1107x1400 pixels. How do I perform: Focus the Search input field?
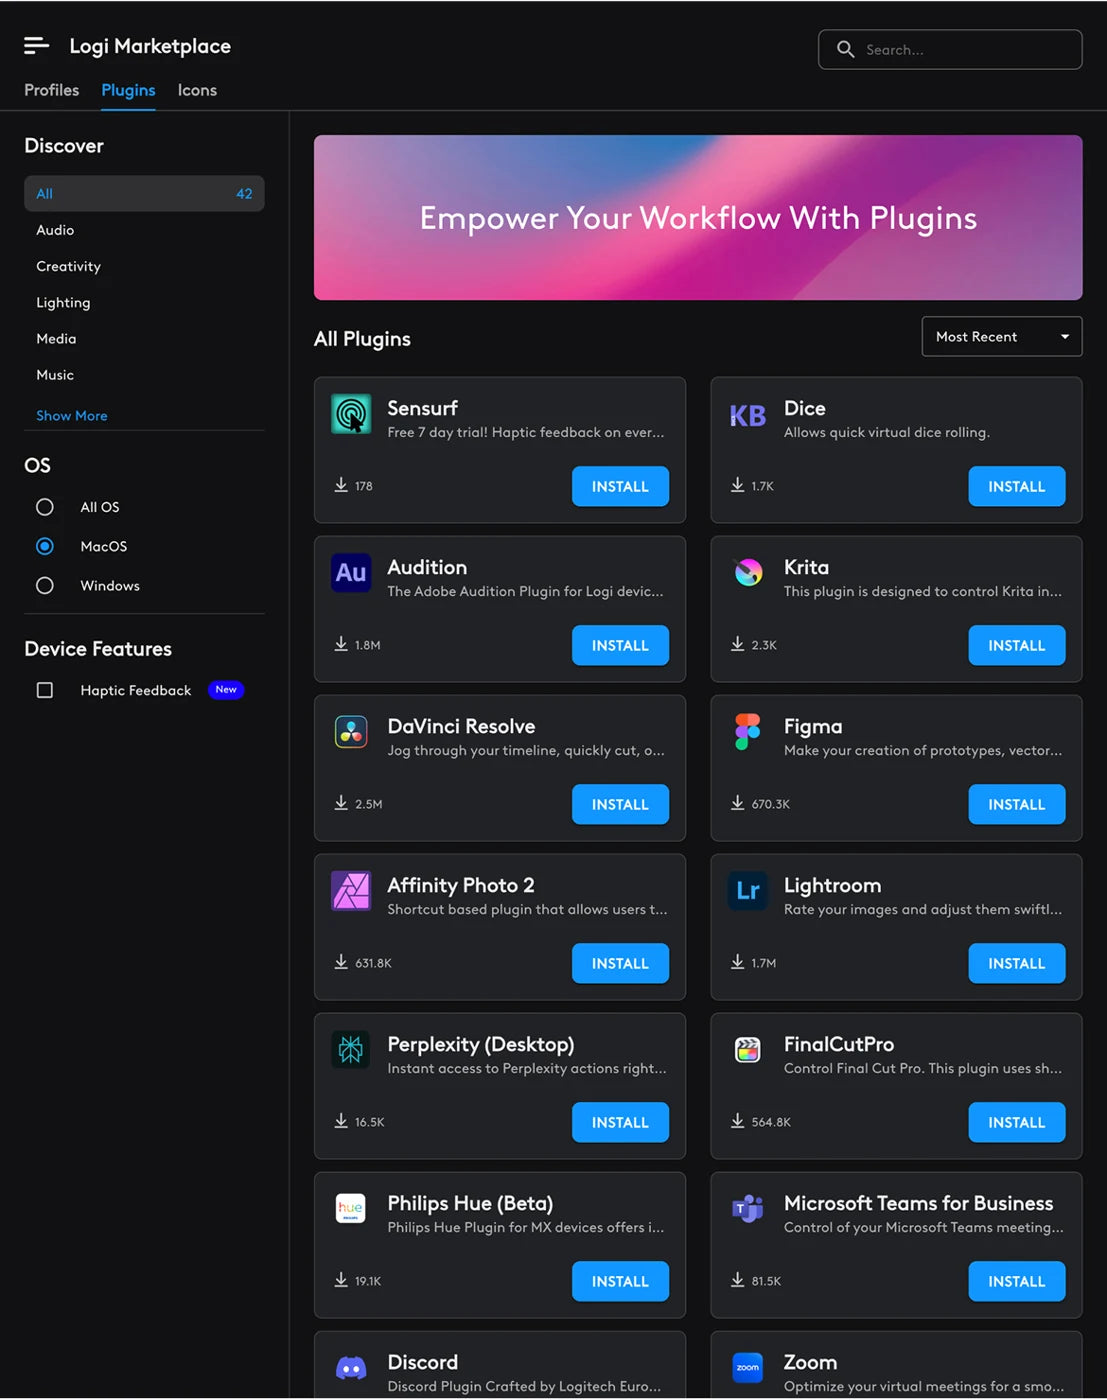pyautogui.click(x=950, y=49)
